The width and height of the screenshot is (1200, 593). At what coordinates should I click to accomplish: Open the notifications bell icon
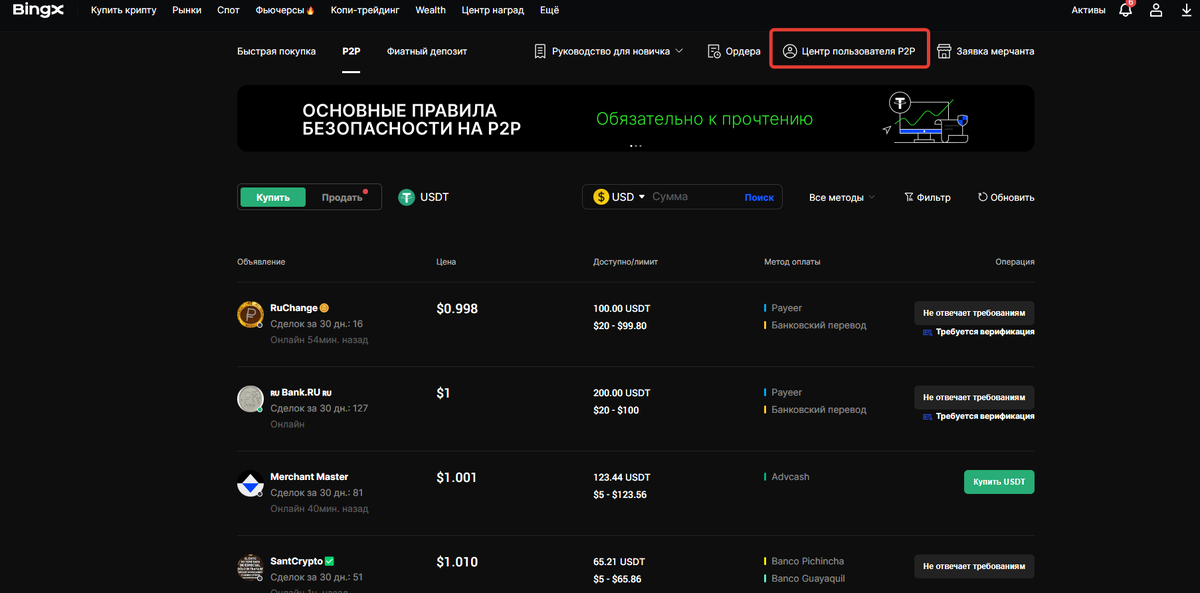point(1126,10)
